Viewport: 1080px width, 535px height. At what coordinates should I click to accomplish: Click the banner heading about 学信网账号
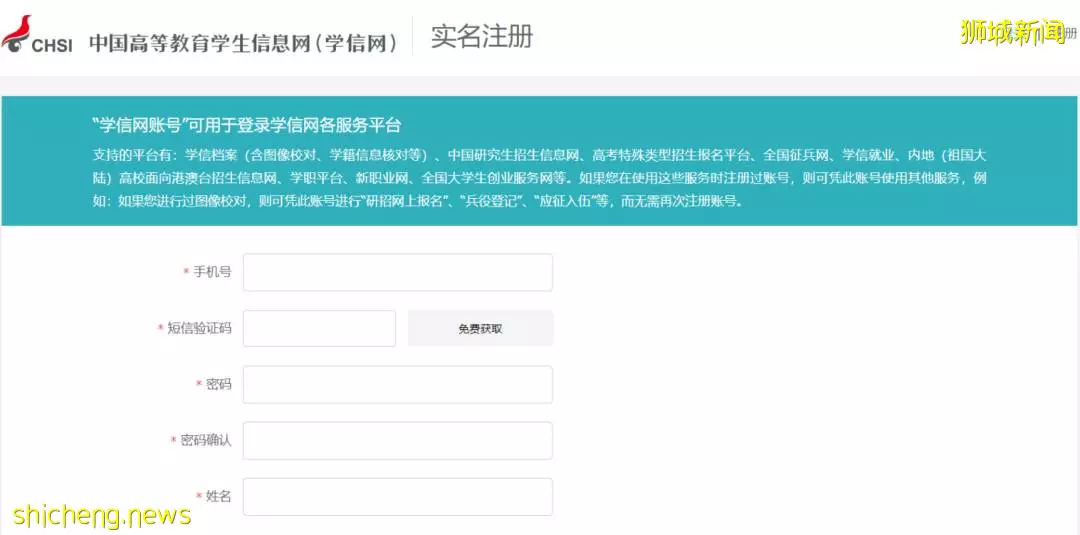click(246, 125)
